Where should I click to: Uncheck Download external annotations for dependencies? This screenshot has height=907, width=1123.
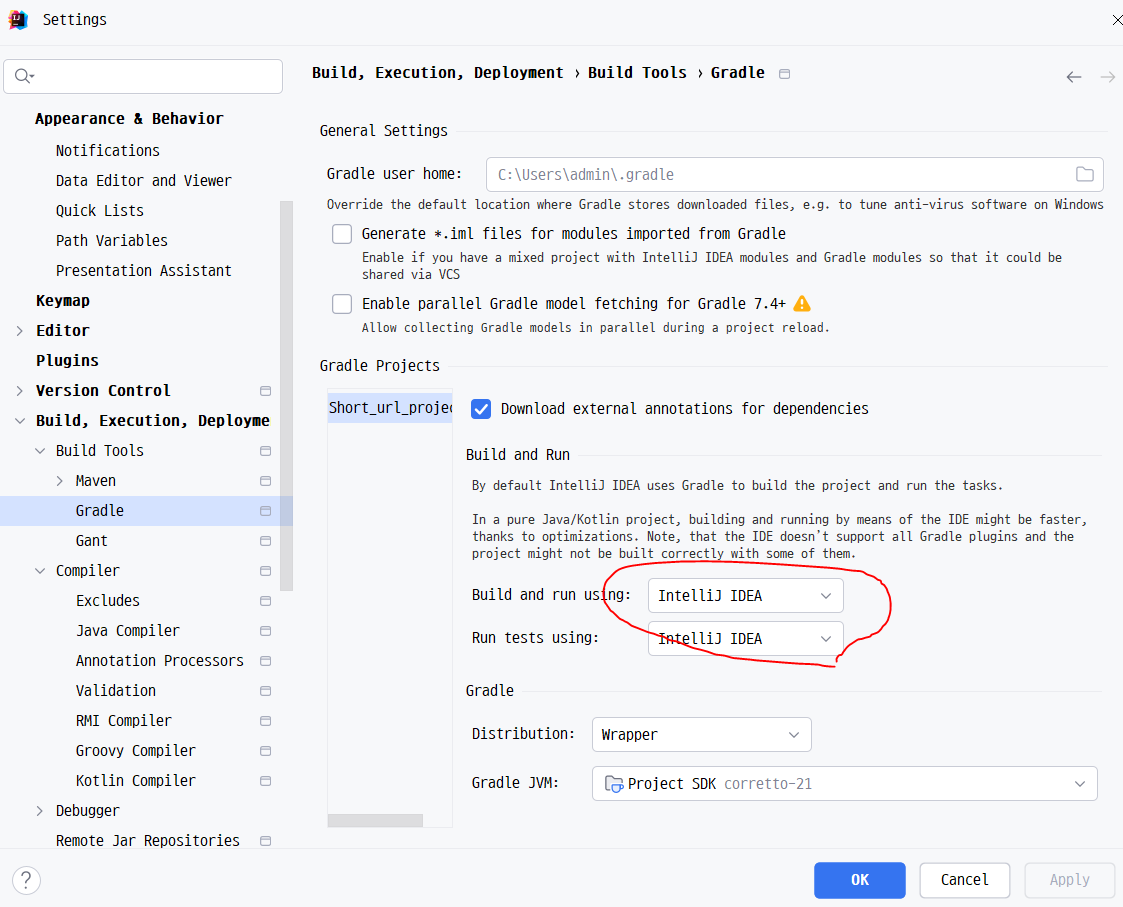pyautogui.click(x=481, y=409)
